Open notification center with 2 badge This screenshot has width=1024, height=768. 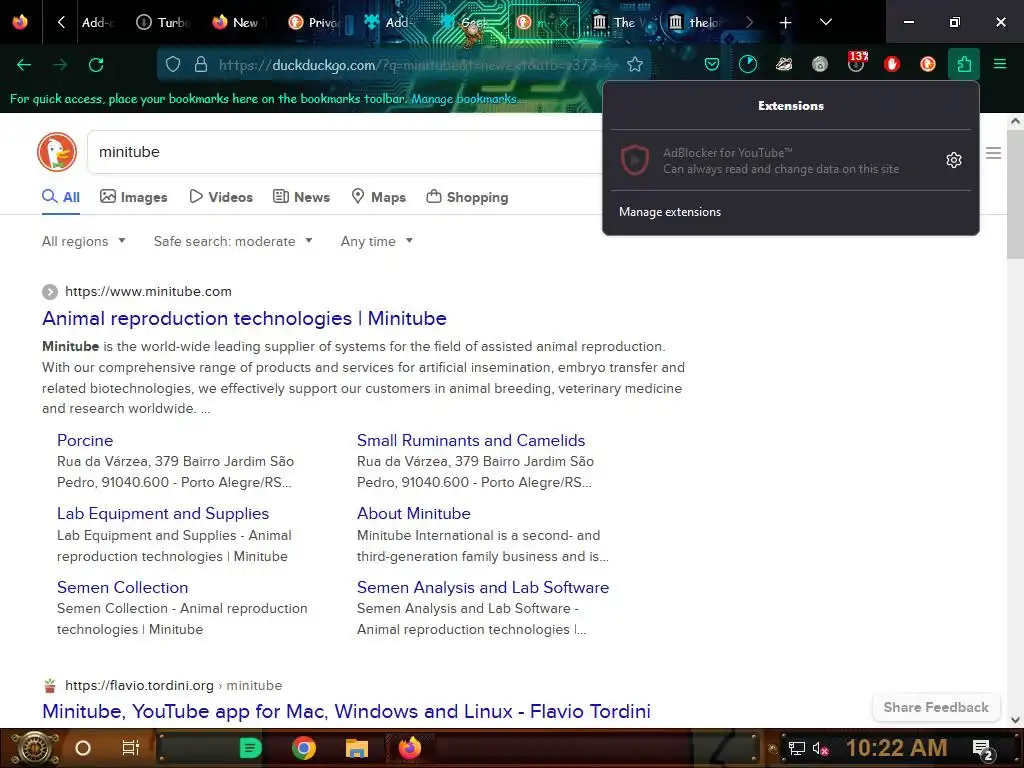click(983, 749)
